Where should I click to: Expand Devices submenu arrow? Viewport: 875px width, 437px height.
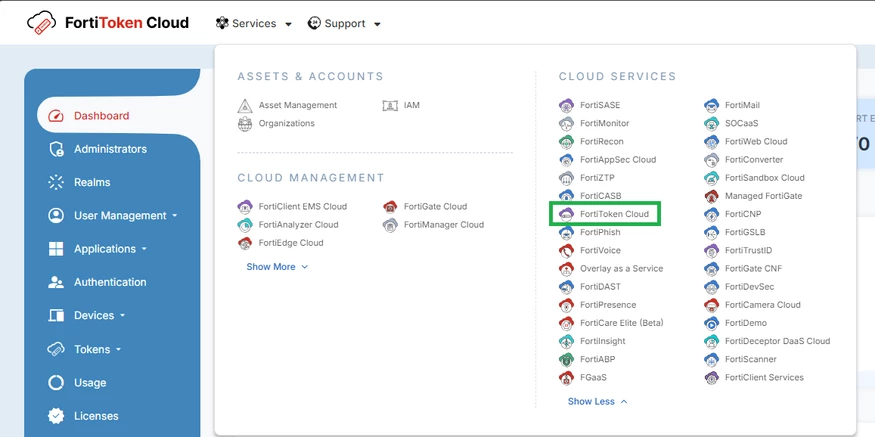pyautogui.click(x=122, y=315)
